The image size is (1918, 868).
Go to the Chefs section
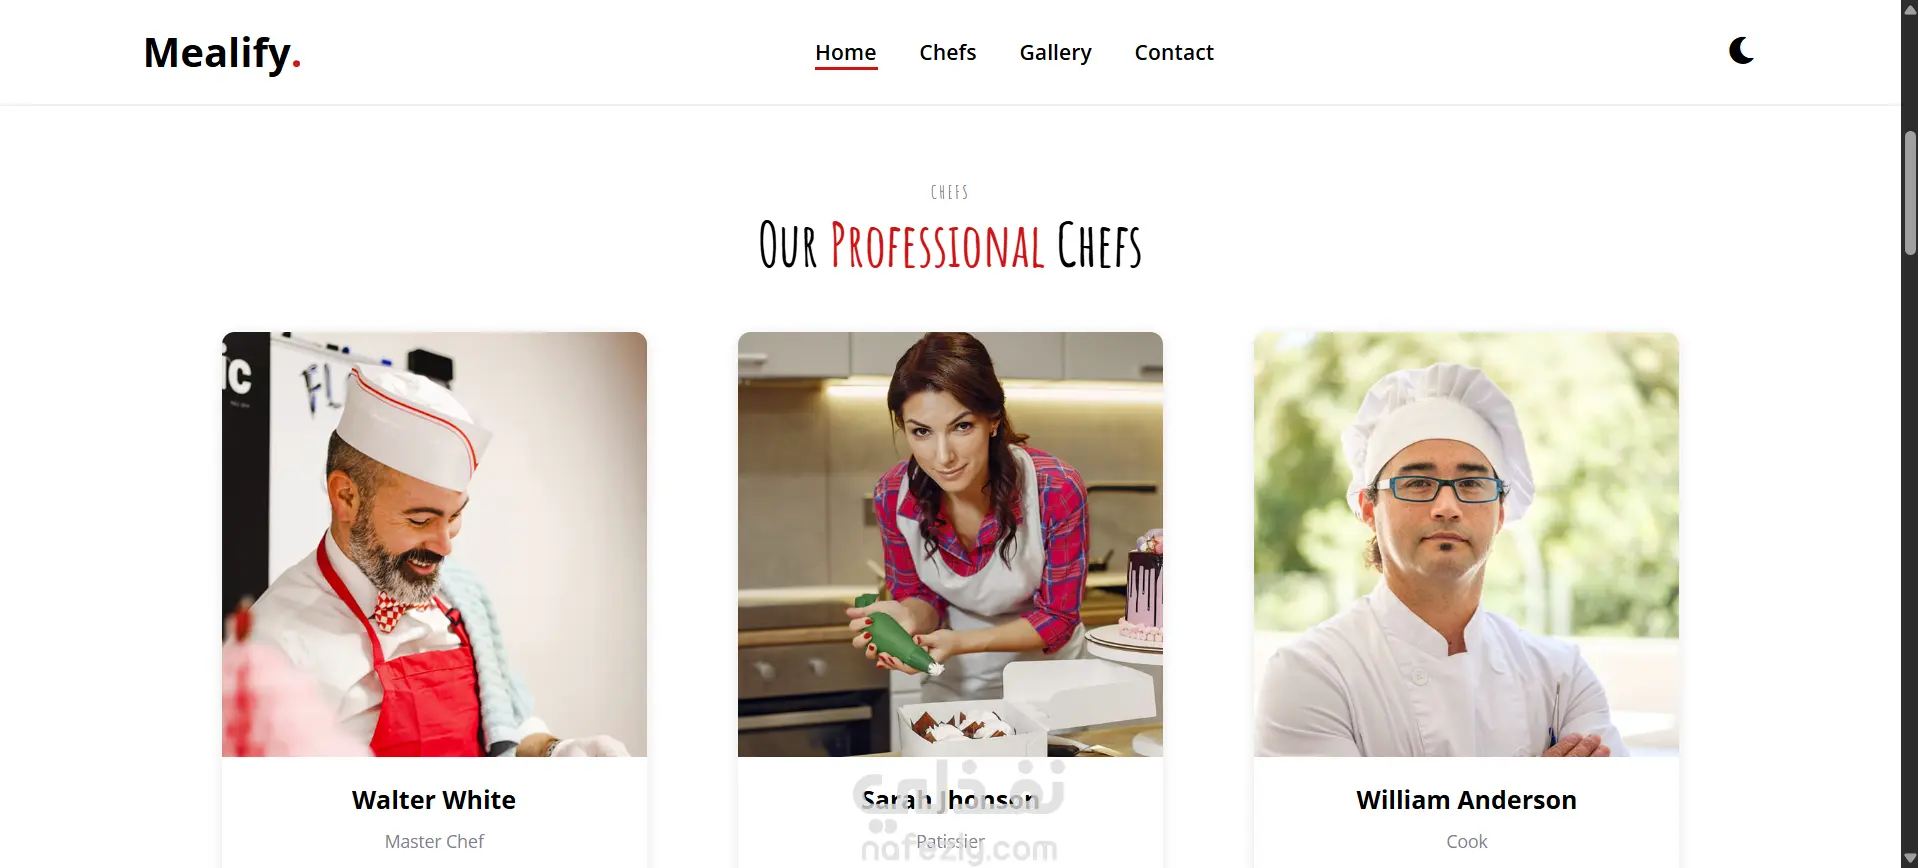point(947,53)
